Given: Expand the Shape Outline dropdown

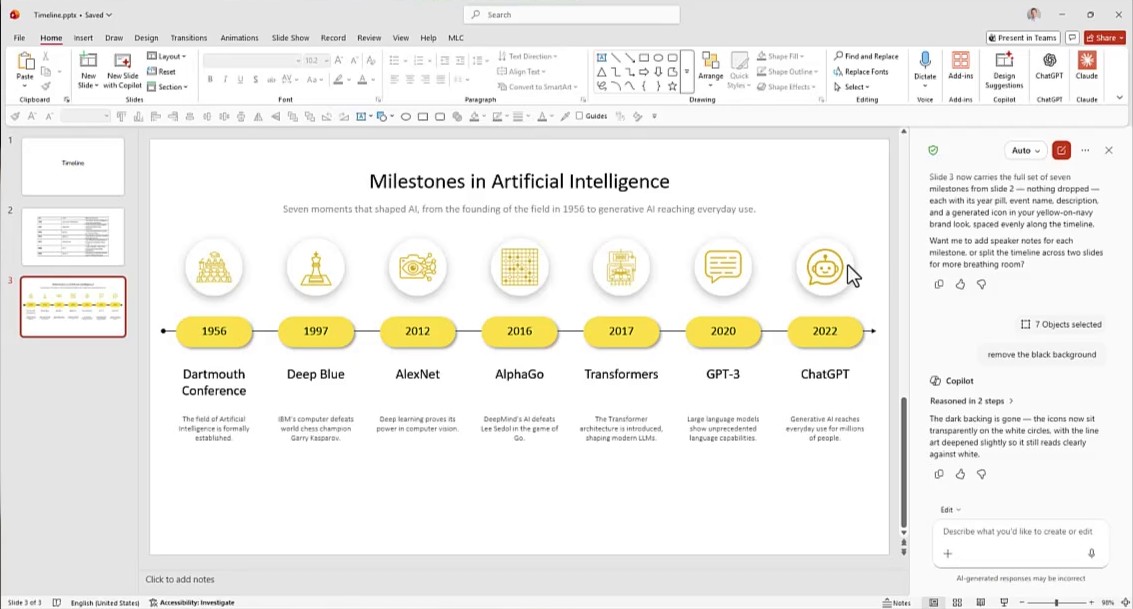Looking at the screenshot, I should (787, 72).
